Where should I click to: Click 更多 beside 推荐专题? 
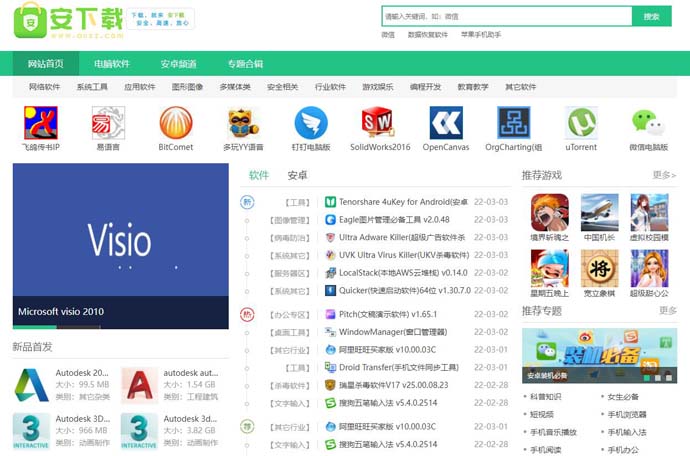tap(668, 311)
